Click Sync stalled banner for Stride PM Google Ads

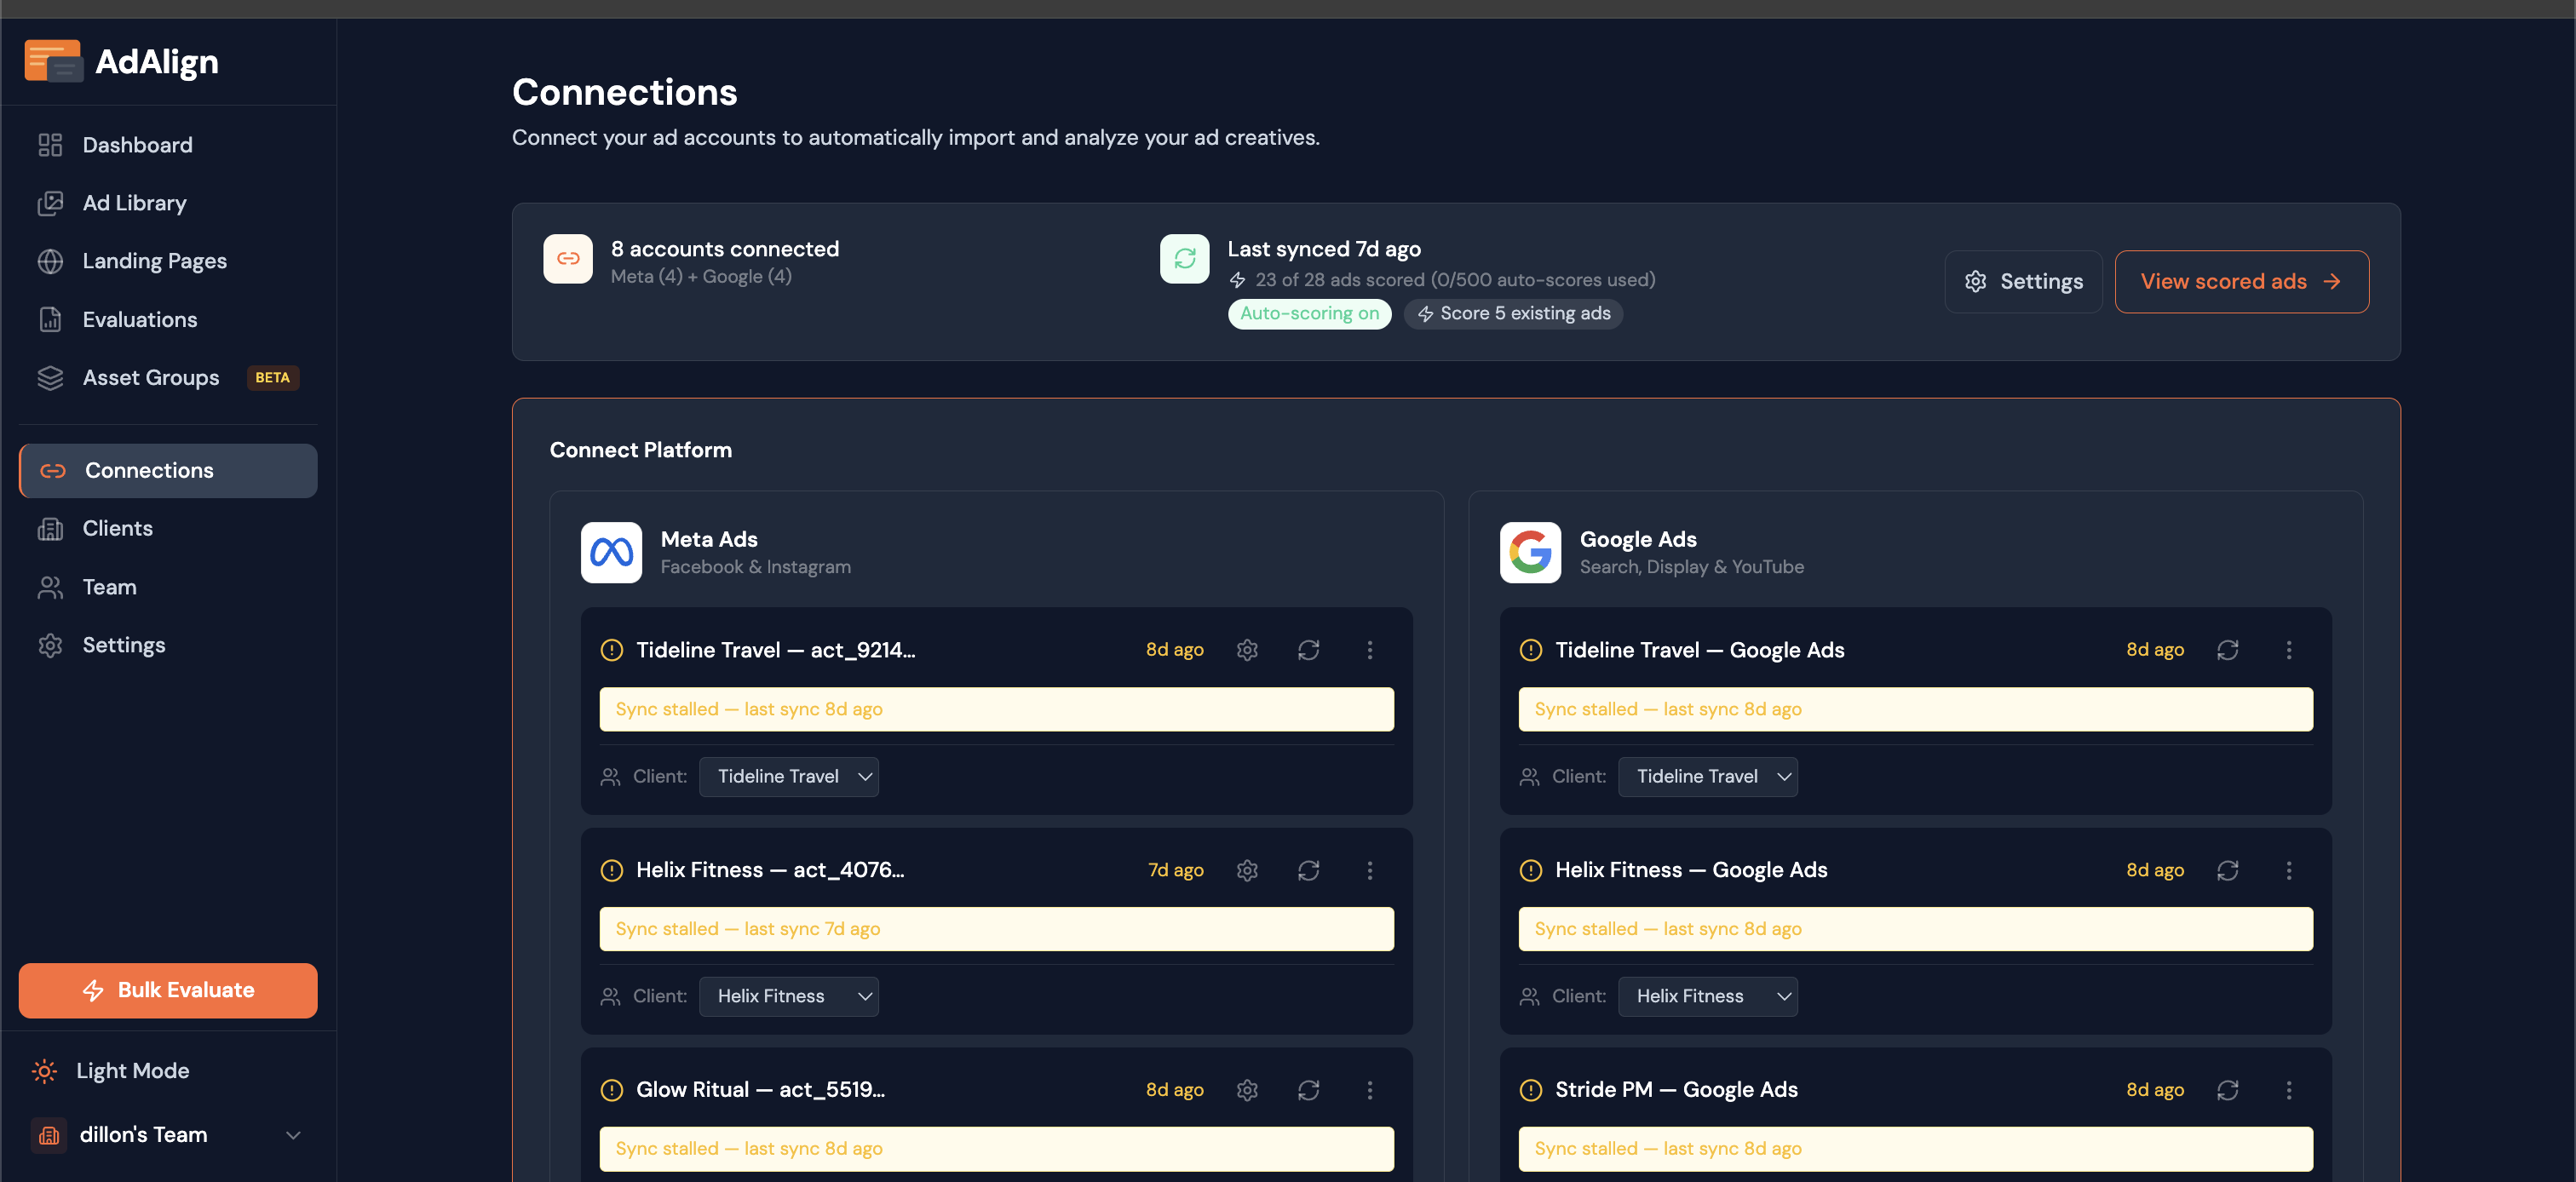coord(1915,1149)
